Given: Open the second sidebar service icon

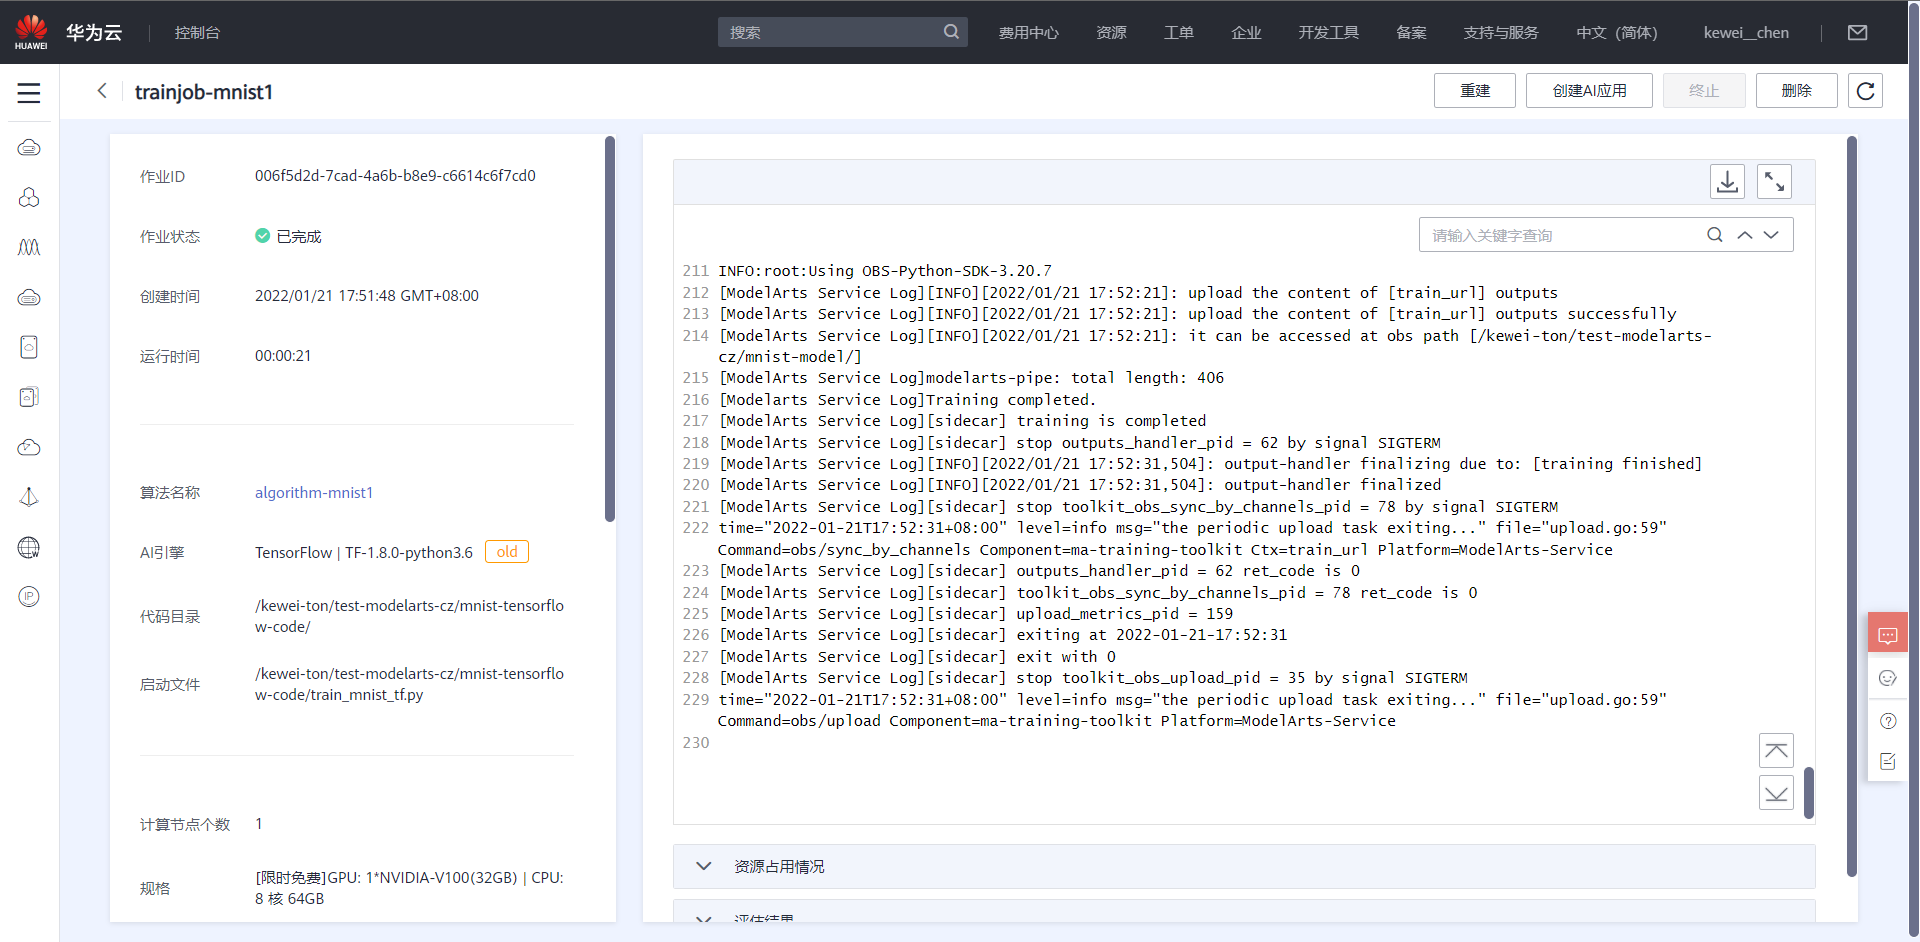Looking at the screenshot, I should (x=29, y=198).
